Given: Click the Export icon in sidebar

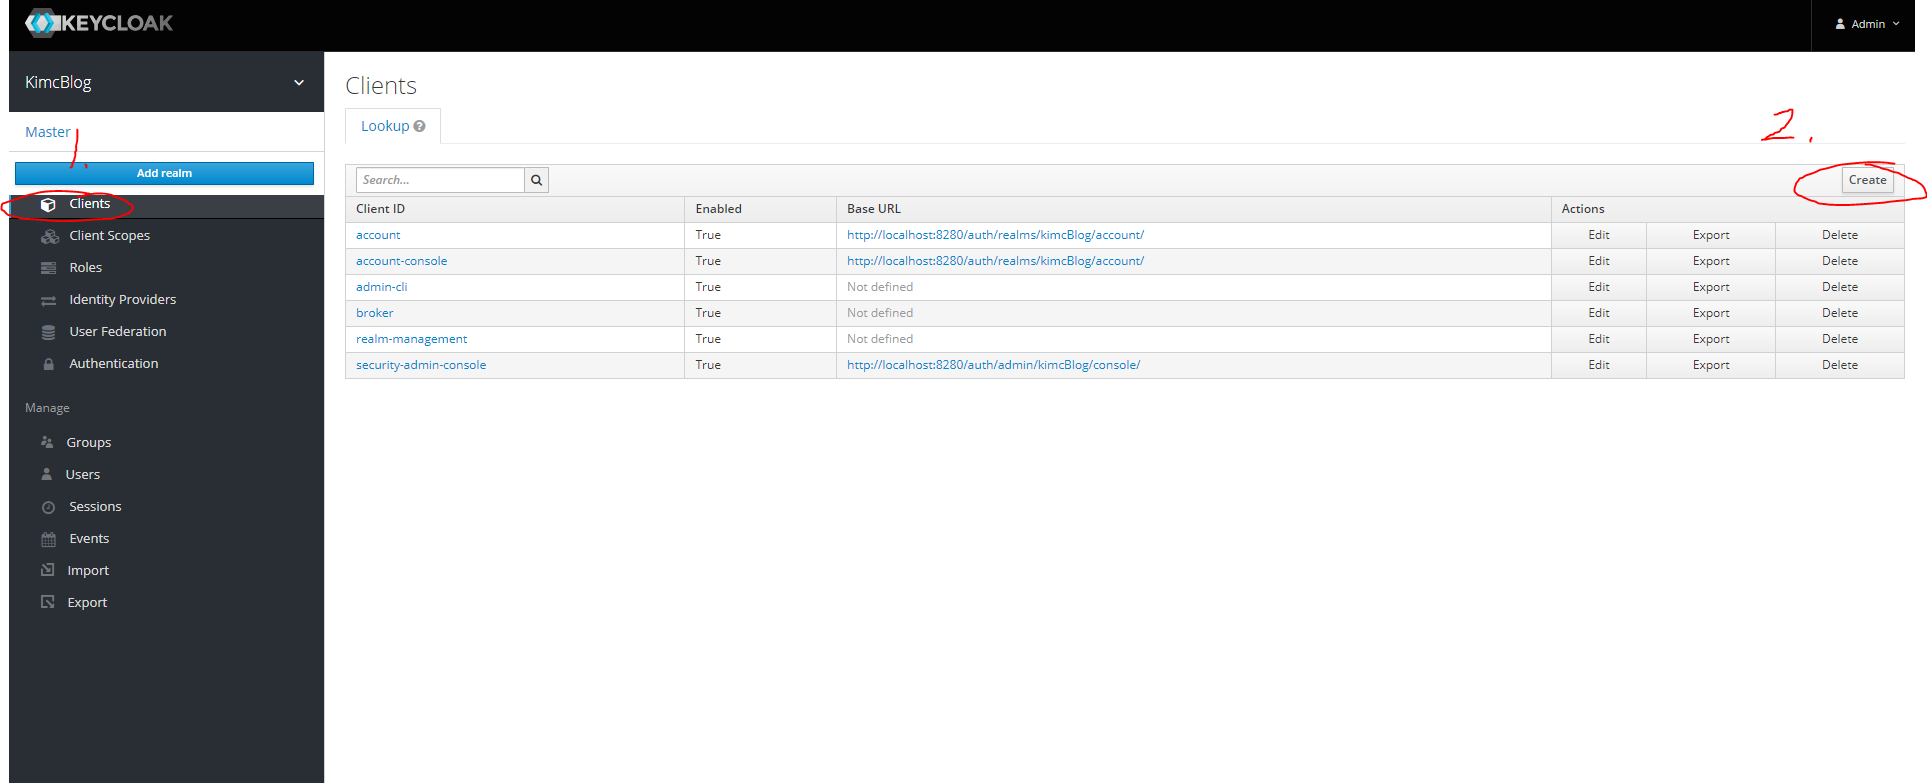Looking at the screenshot, I should click(x=47, y=602).
